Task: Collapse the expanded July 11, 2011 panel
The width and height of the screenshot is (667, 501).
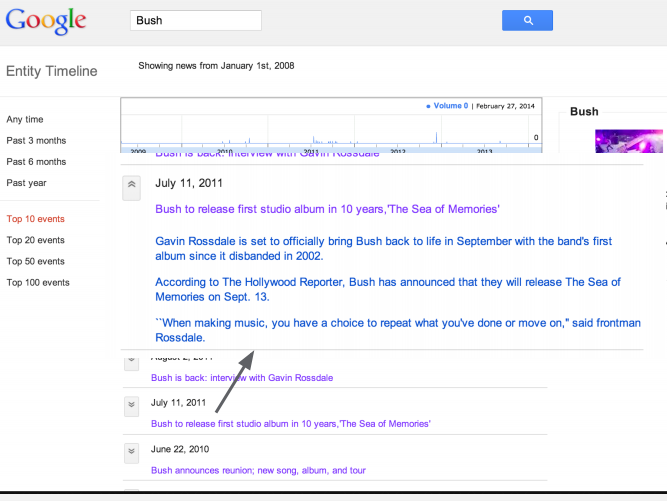Action: (131, 188)
